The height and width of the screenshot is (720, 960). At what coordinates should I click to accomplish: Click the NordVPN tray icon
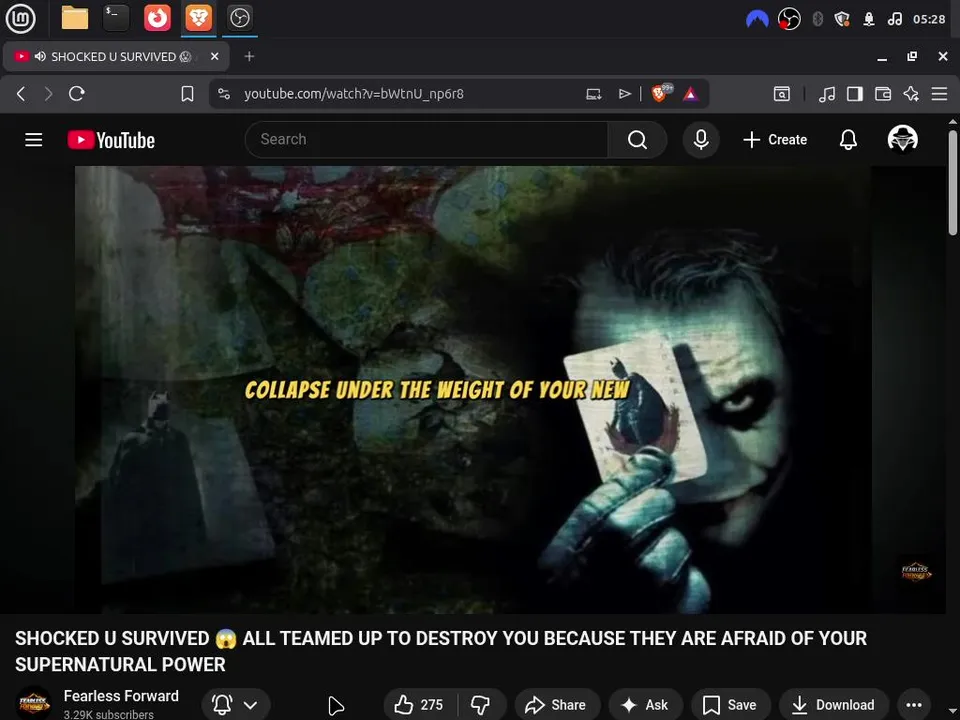(x=757, y=20)
